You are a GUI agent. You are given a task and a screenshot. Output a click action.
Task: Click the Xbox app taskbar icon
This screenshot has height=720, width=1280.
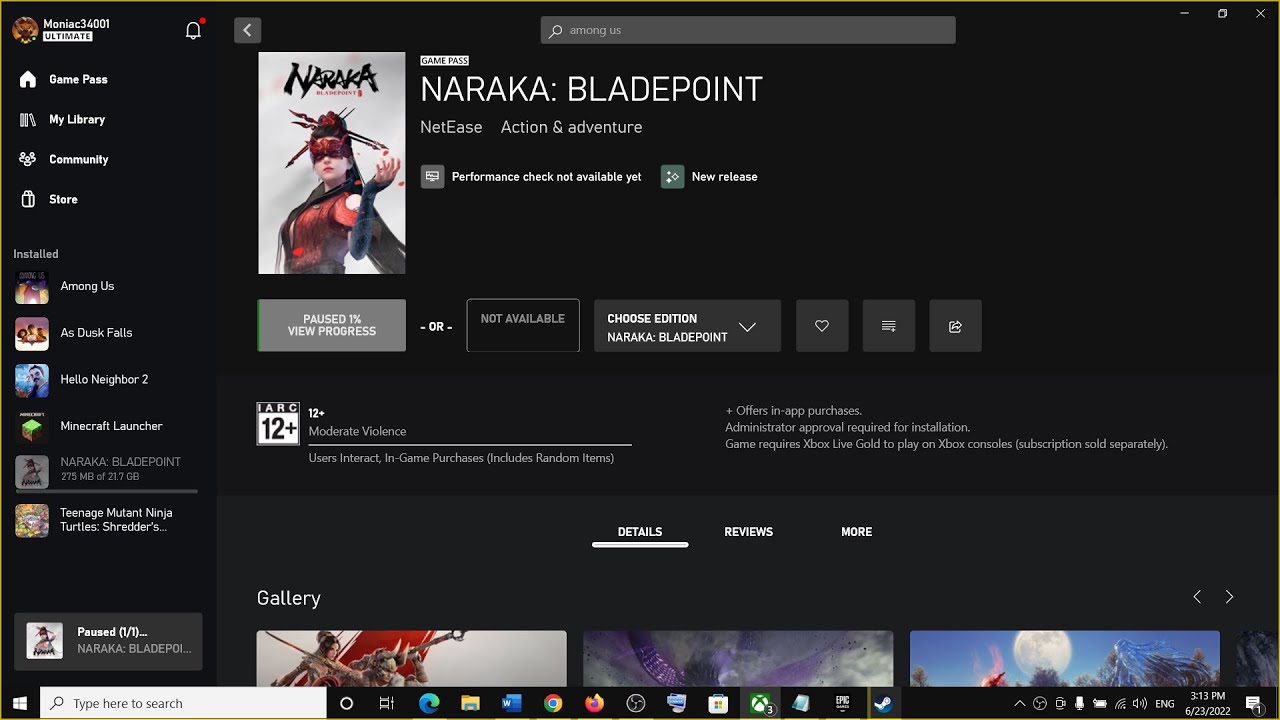pos(760,703)
